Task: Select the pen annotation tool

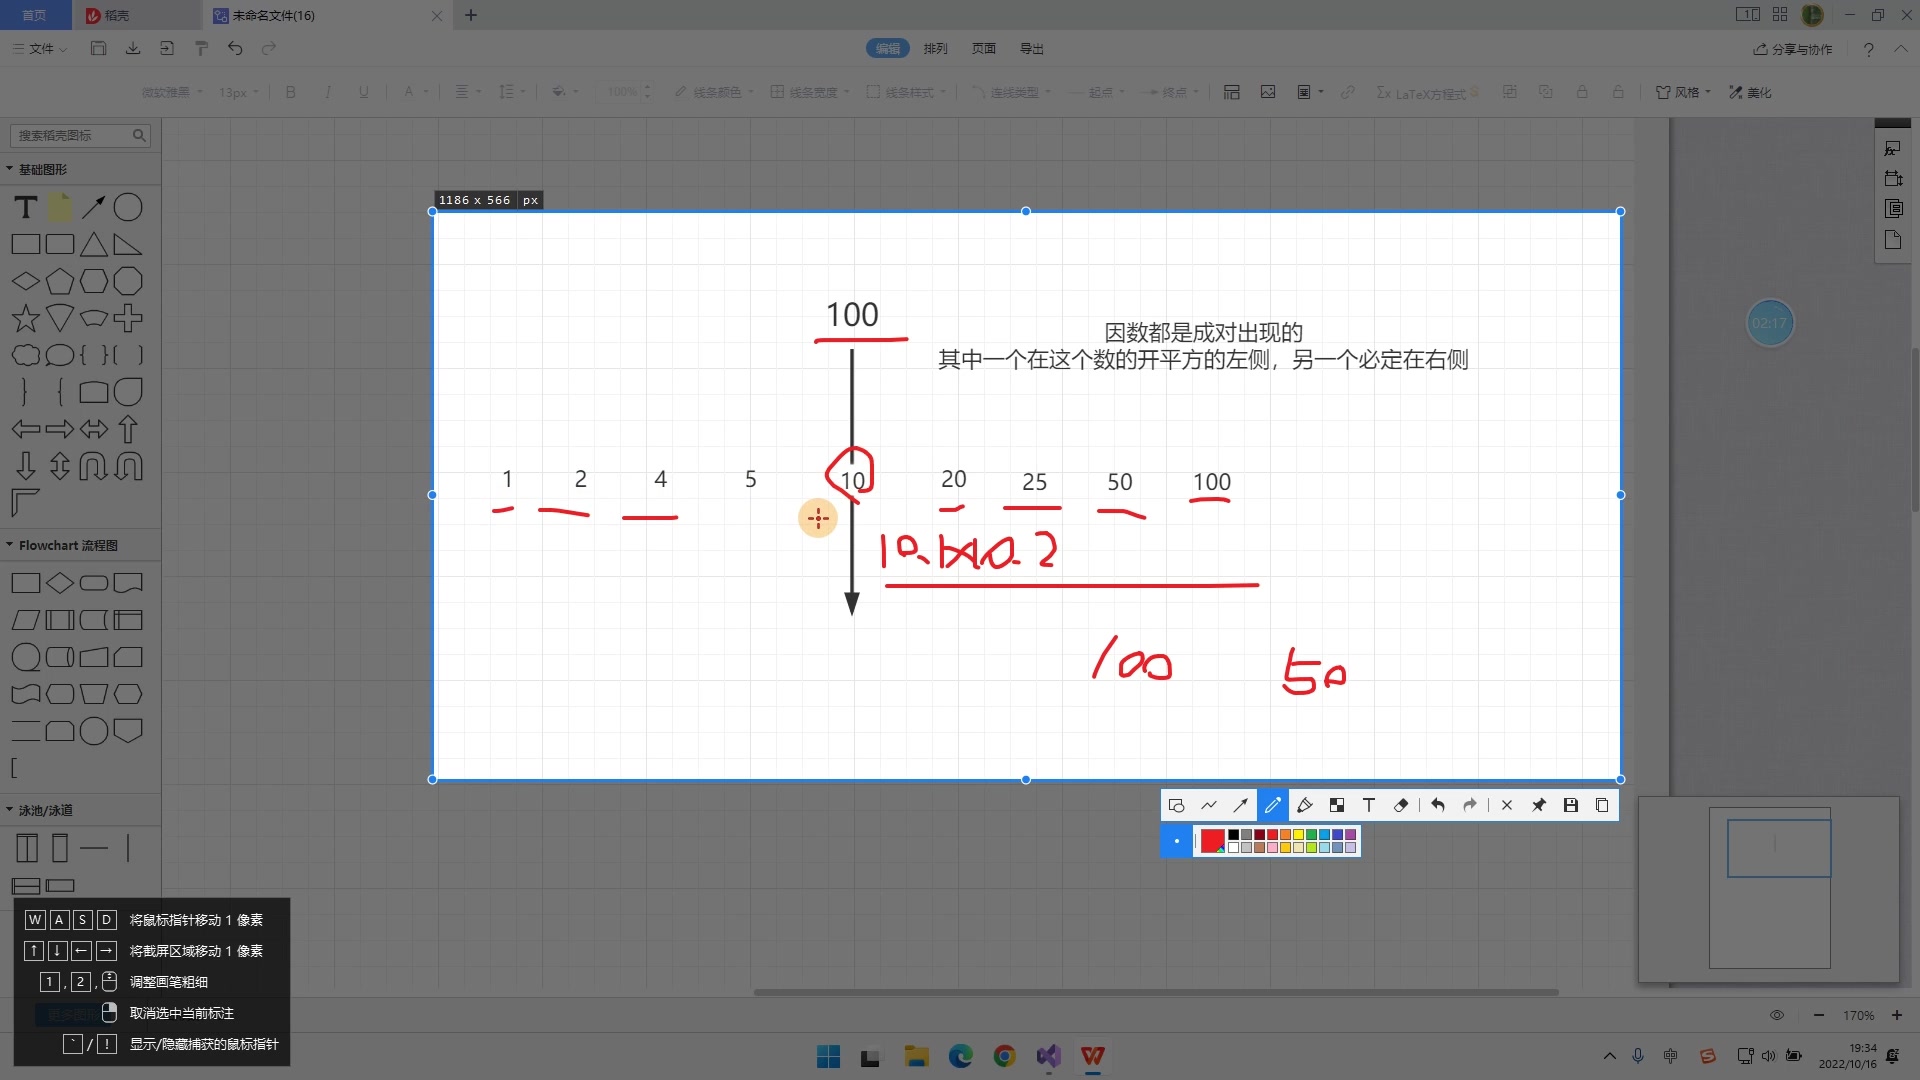Action: (1273, 805)
